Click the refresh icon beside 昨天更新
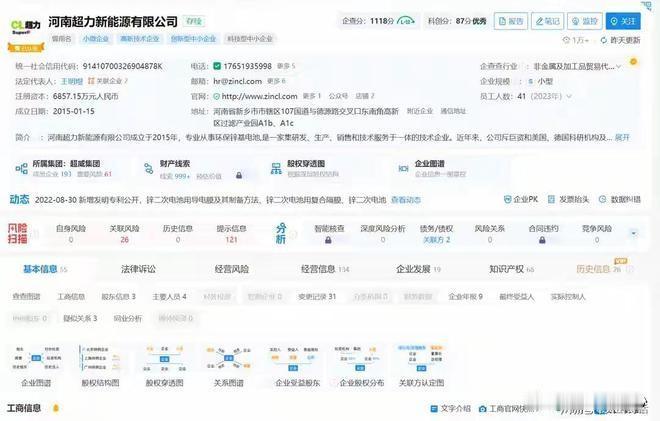660x421 pixels. (x=604, y=40)
